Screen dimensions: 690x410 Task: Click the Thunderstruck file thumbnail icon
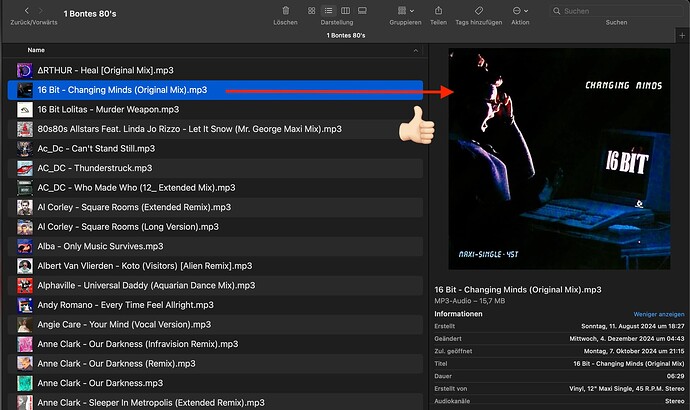[25, 168]
